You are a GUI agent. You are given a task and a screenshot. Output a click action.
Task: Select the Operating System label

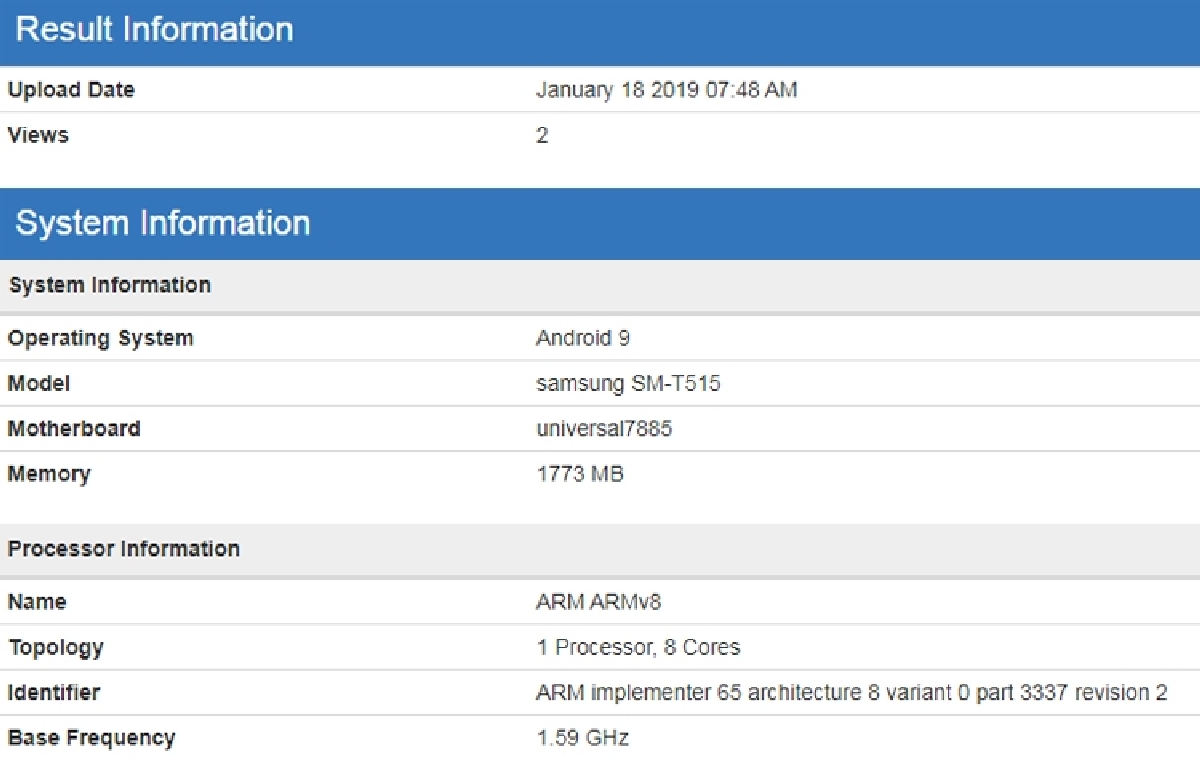pyautogui.click(x=100, y=338)
